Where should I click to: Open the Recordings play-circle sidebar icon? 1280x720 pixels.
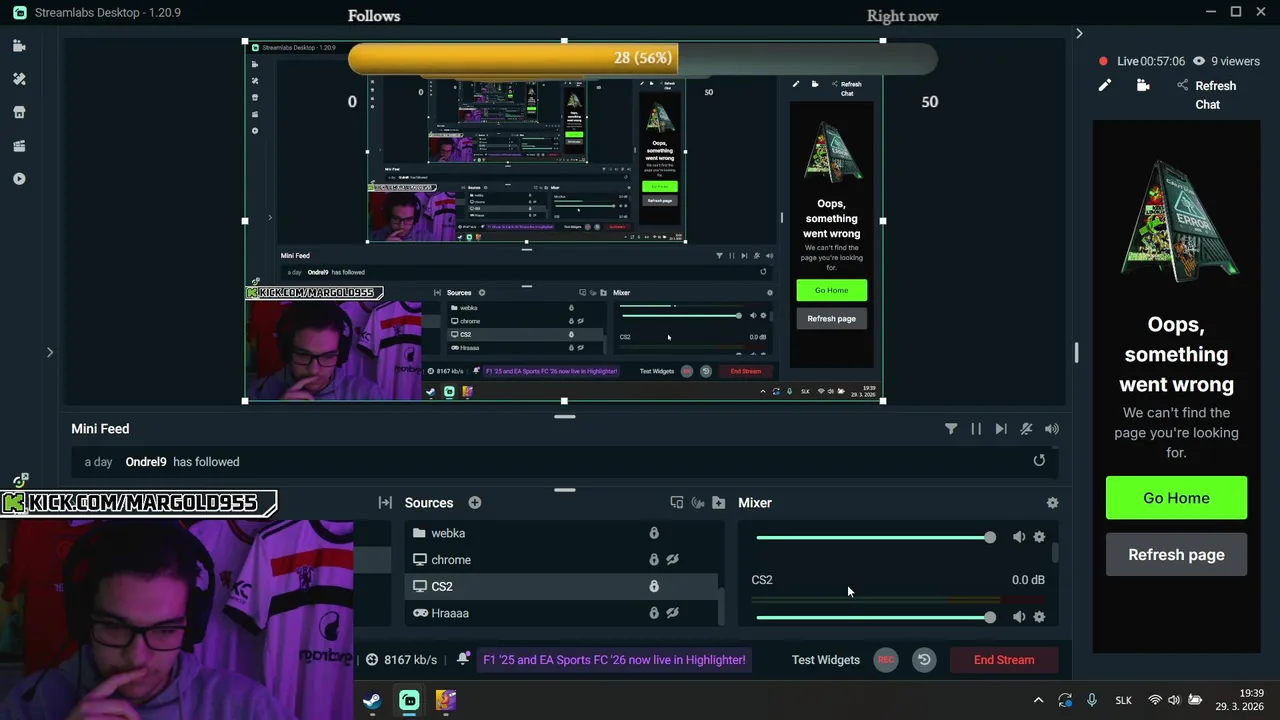(19, 179)
